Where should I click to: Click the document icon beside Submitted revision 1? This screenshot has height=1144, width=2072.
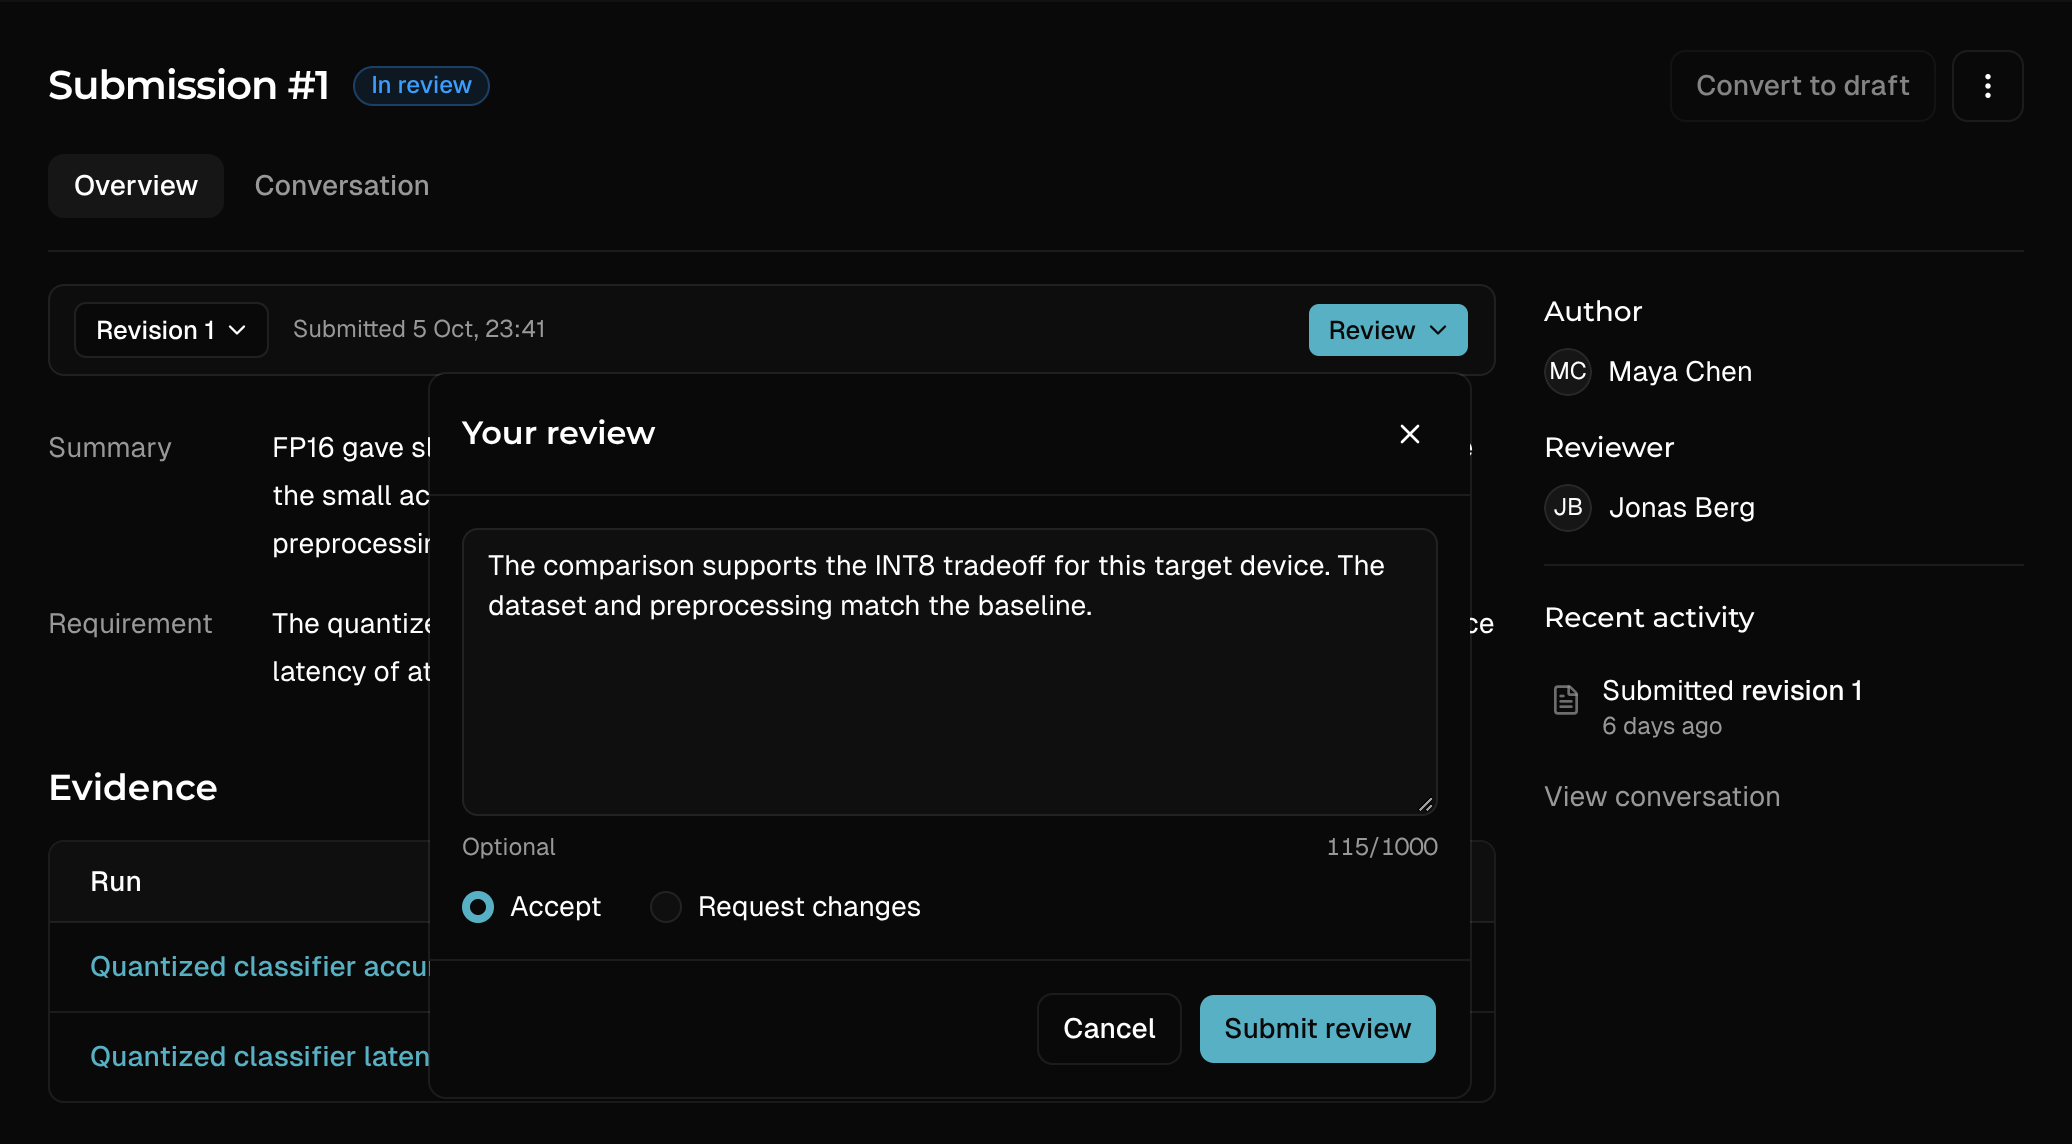coord(1566,700)
